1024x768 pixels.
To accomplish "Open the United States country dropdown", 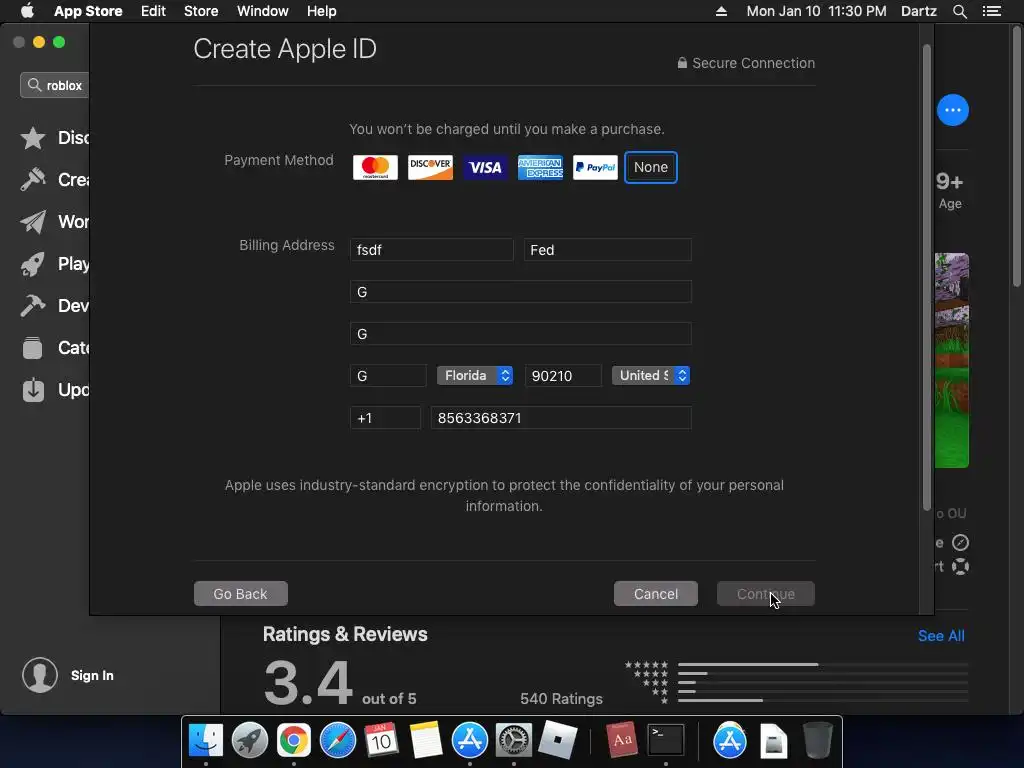I will pyautogui.click(x=650, y=376).
